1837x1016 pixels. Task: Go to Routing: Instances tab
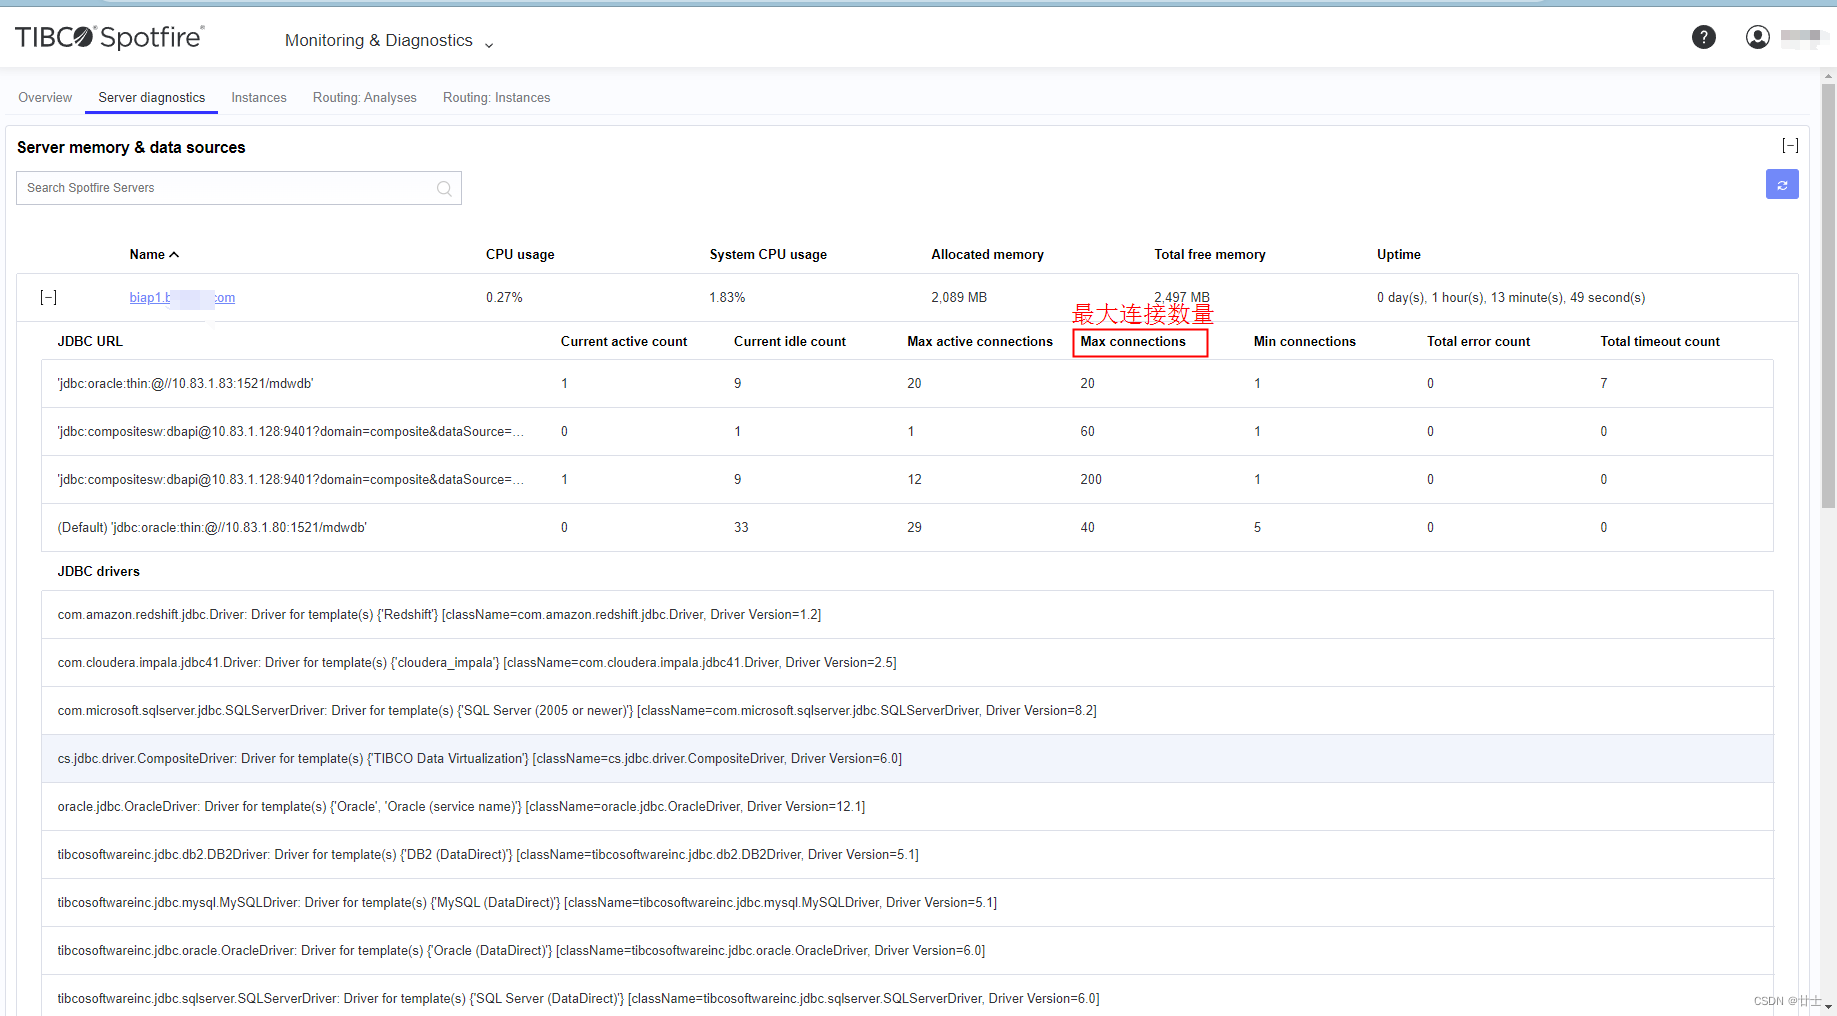(x=497, y=98)
